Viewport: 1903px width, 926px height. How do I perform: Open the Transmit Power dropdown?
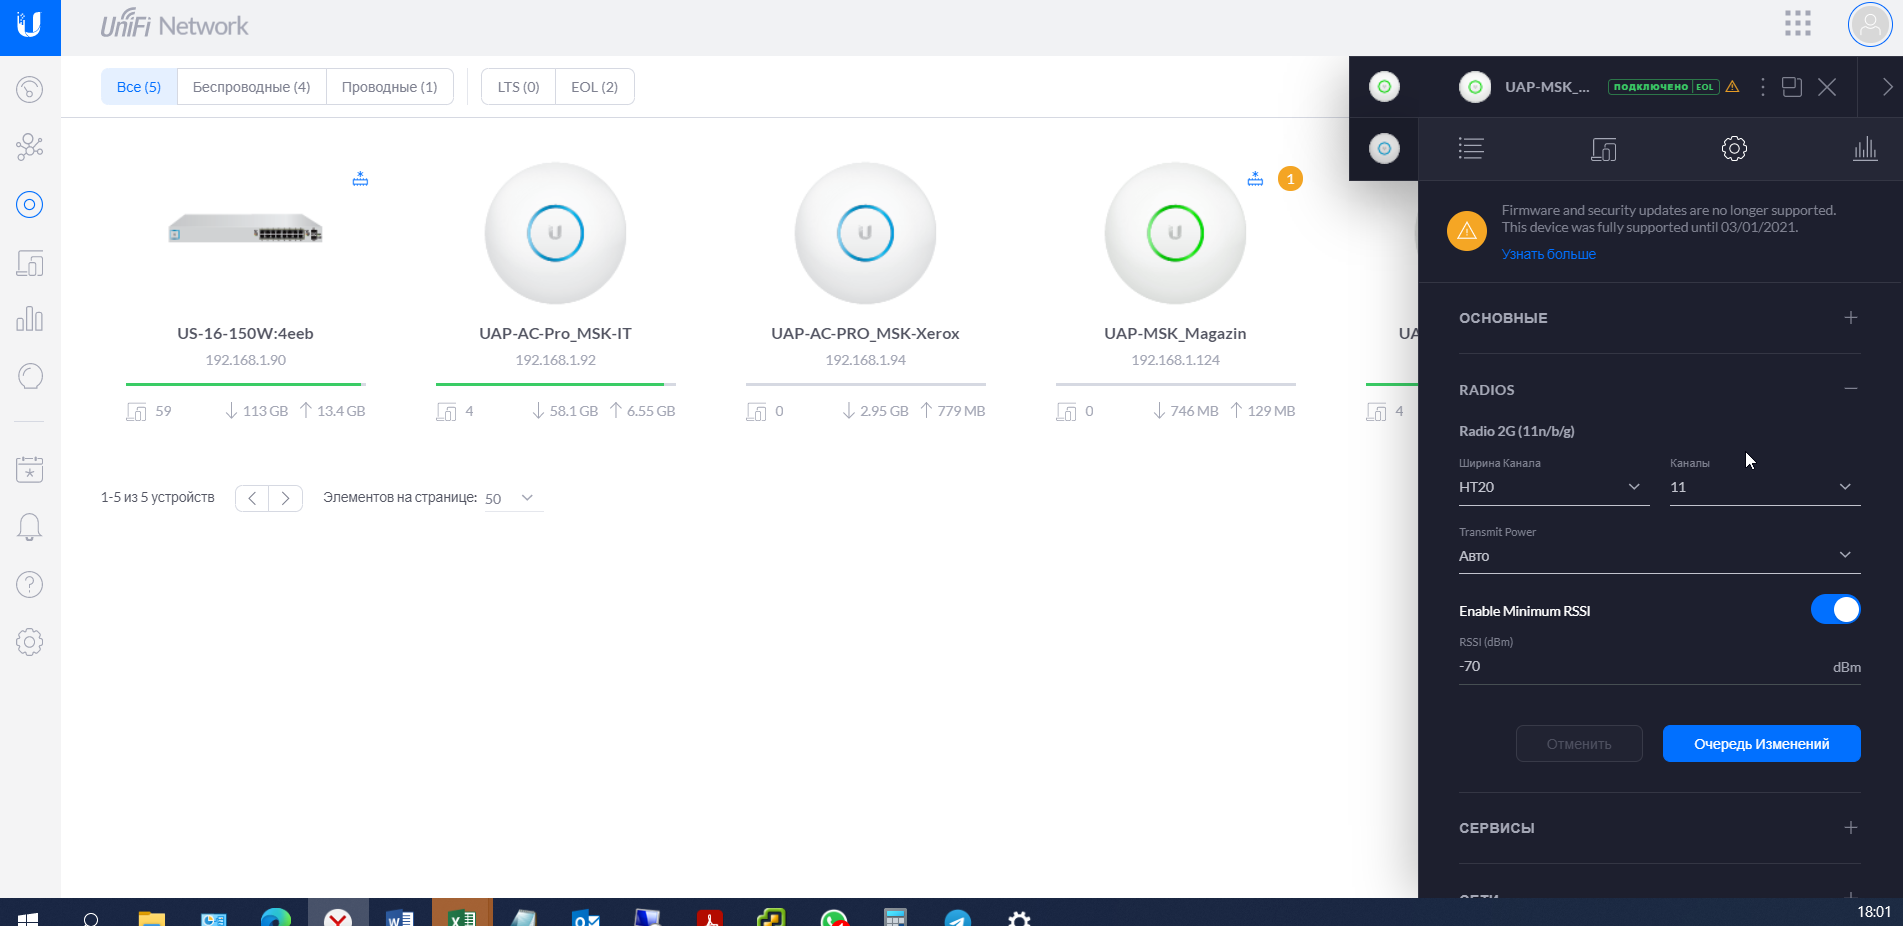(1659, 556)
